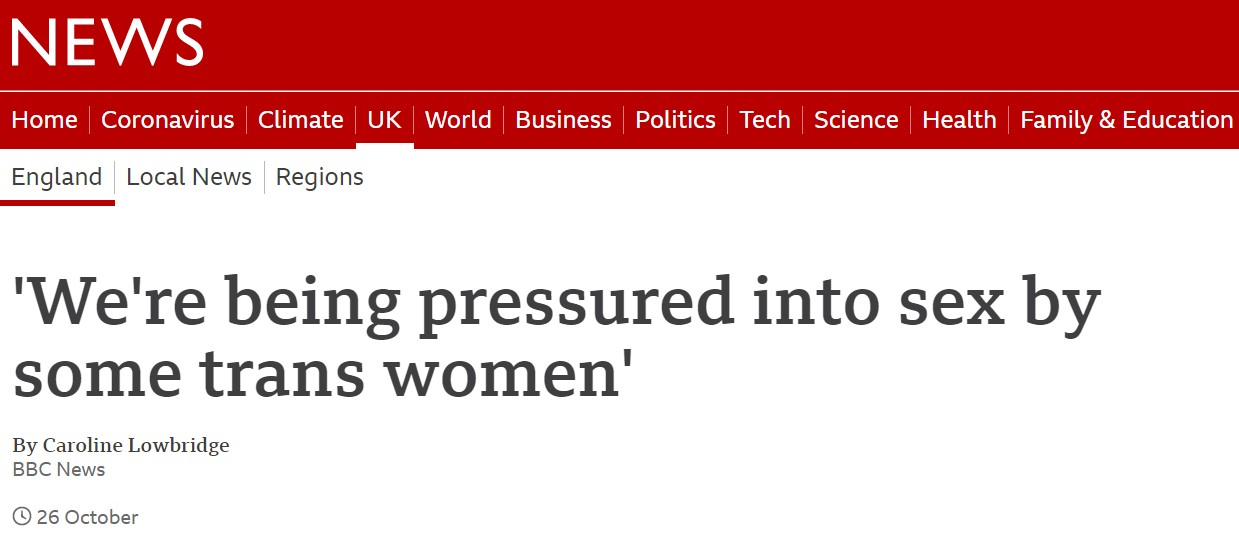
Task: Open the Family & Education section
Action: coord(1126,120)
